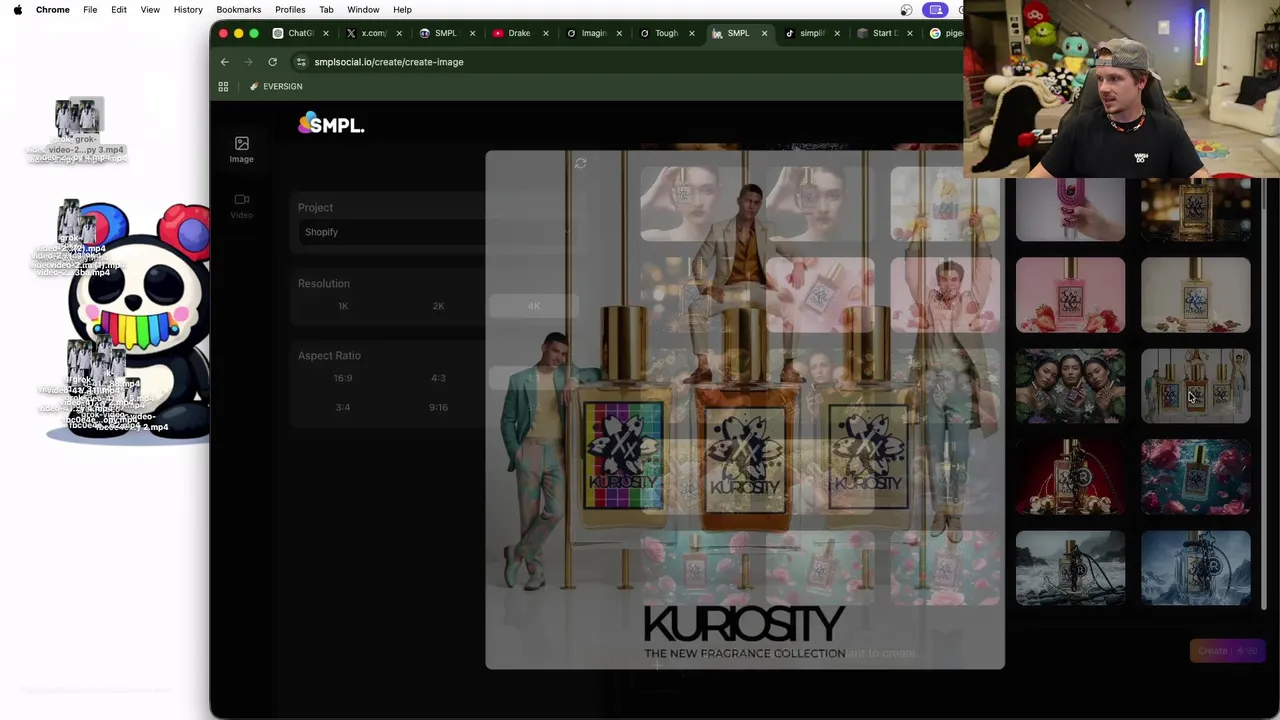Choose 4:3 aspect ratio
The height and width of the screenshot is (720, 1280).
(x=438, y=378)
